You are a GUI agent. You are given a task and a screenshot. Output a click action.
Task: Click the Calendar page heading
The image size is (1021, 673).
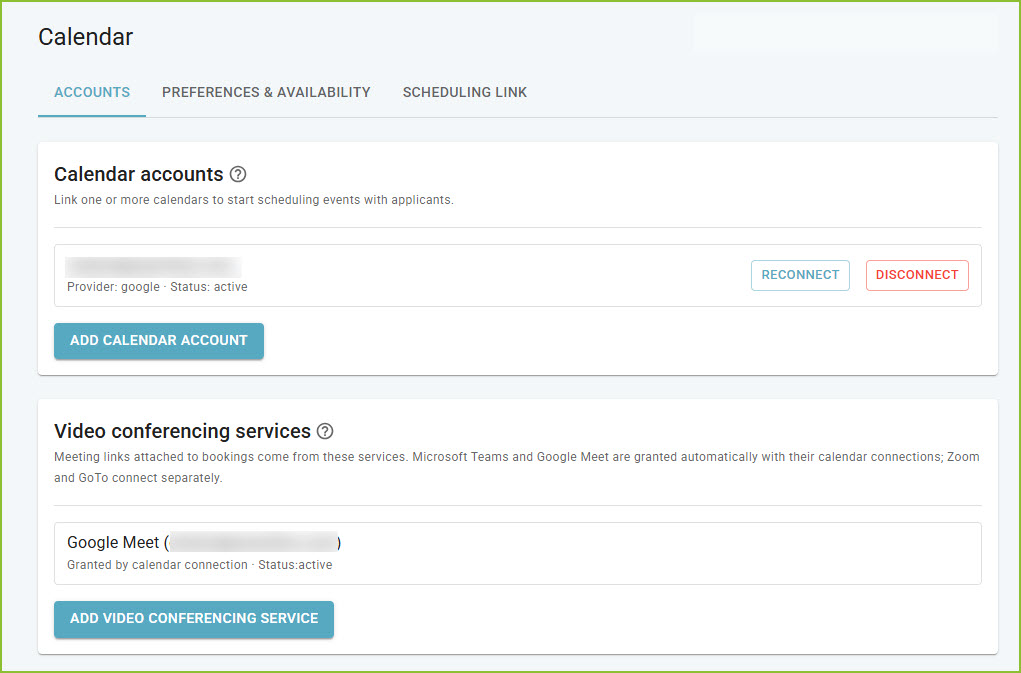(x=85, y=37)
